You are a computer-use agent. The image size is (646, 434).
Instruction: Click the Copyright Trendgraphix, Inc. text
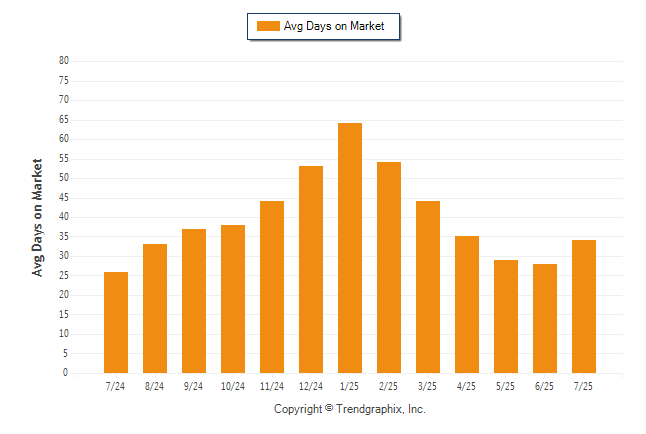point(350,409)
